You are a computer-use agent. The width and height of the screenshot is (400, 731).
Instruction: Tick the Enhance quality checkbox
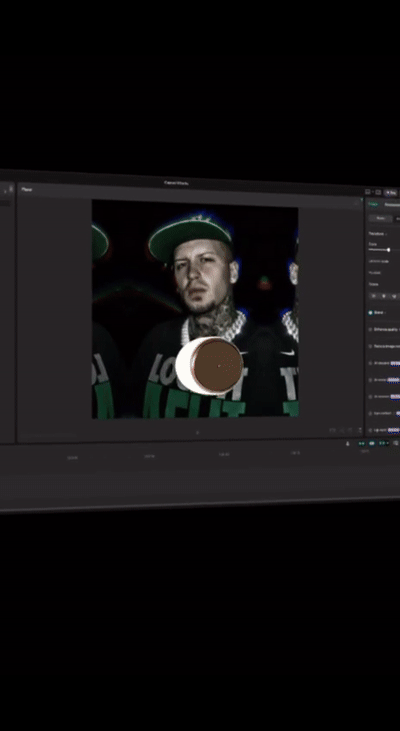370,330
